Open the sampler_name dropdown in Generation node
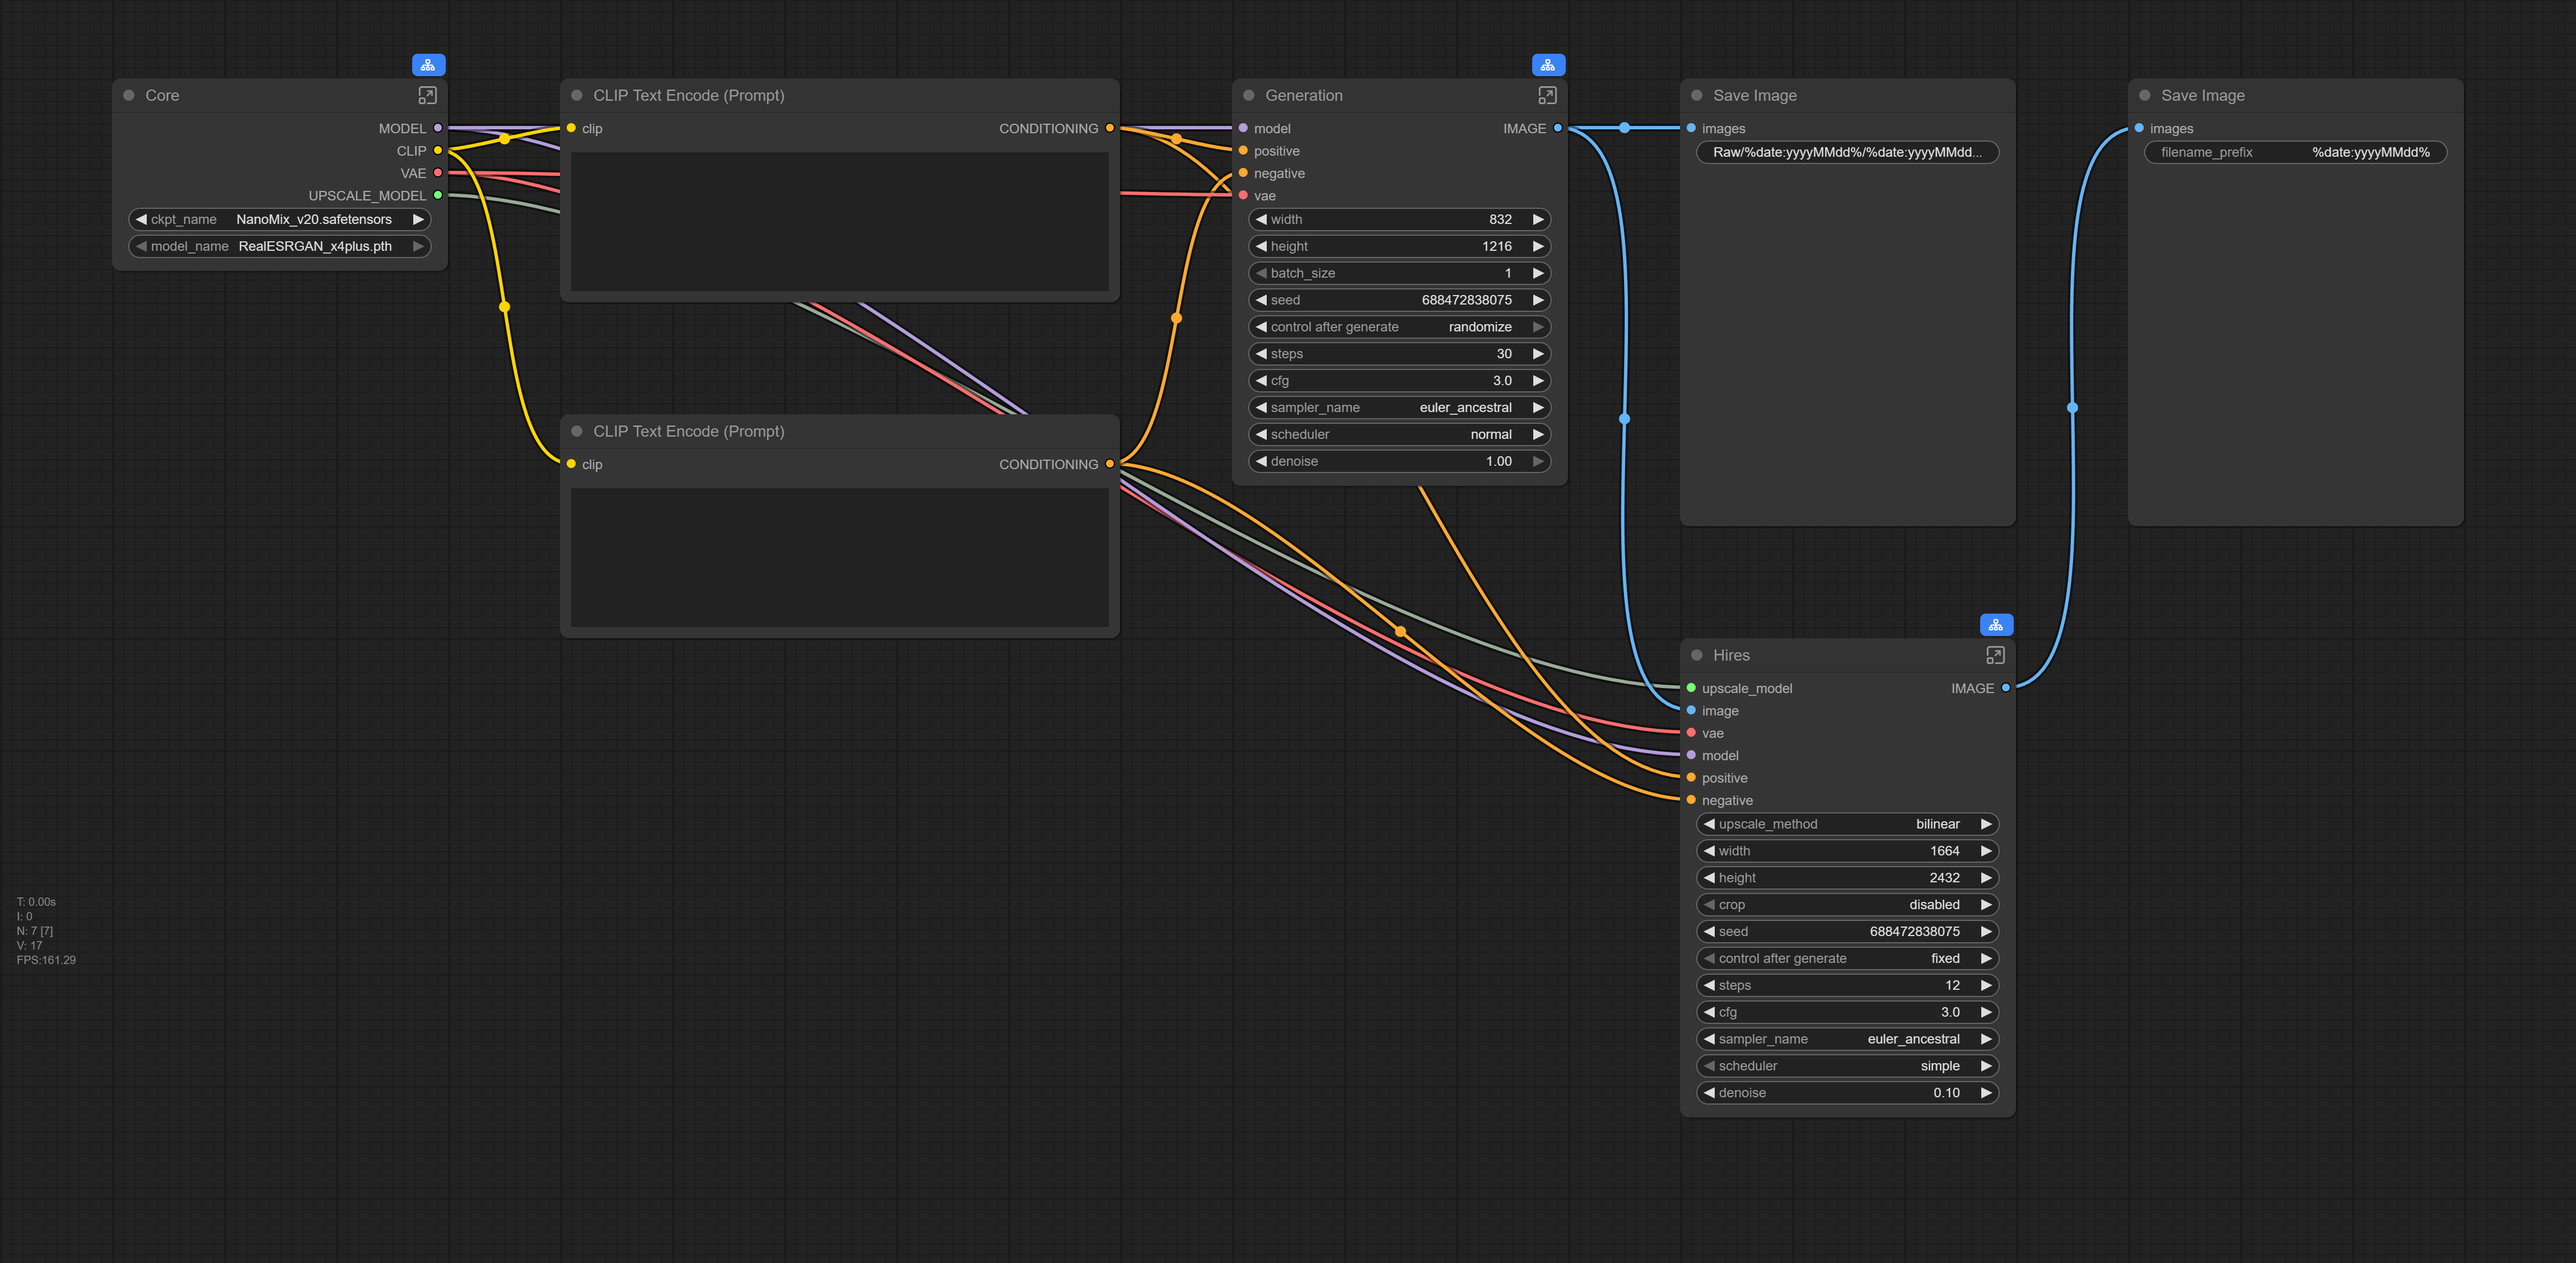Screen dimensions: 2576x1263 pyautogui.click(x=1400, y=407)
